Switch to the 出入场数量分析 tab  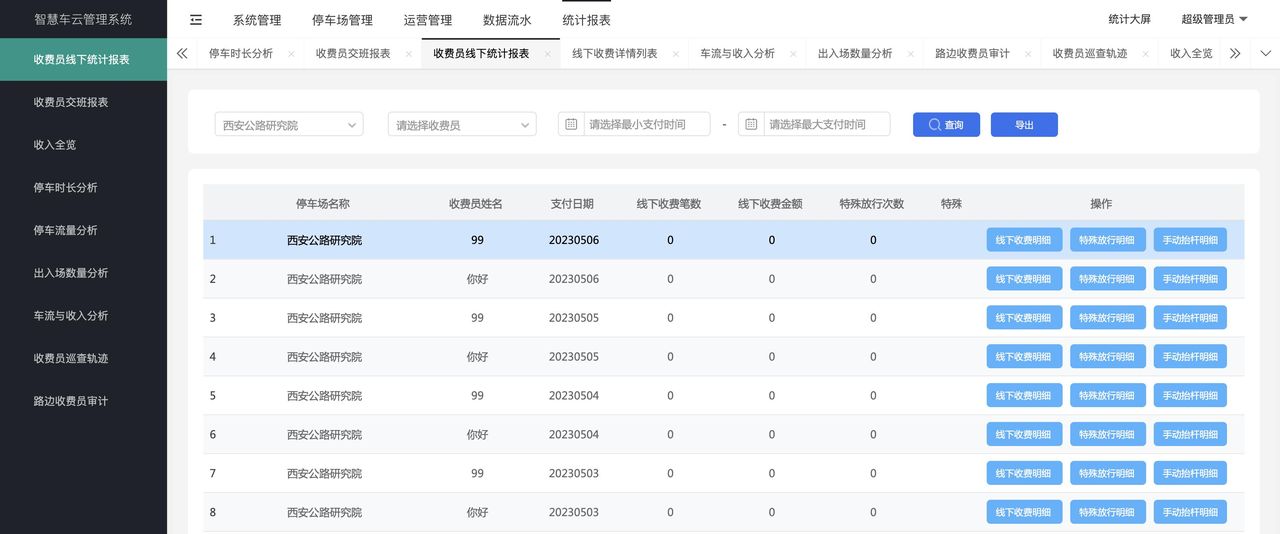point(855,54)
